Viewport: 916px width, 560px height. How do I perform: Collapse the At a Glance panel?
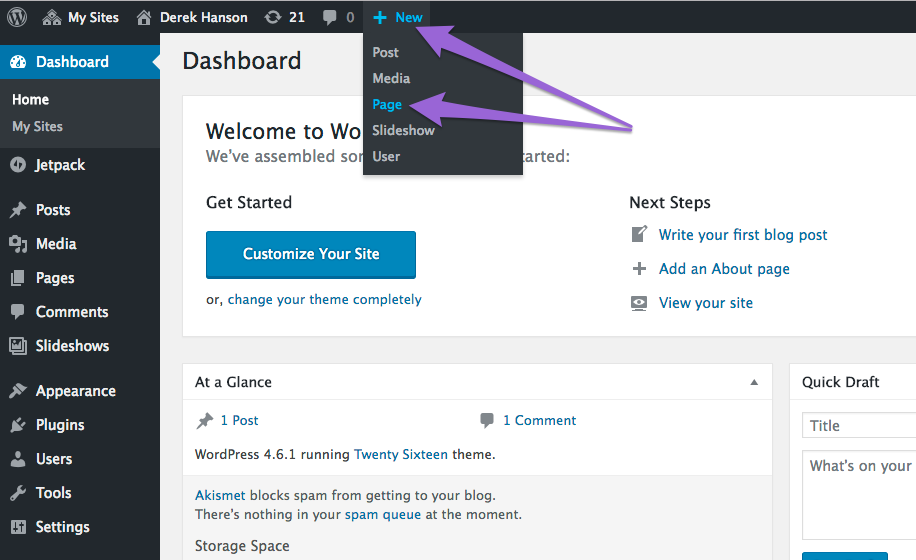tap(754, 382)
